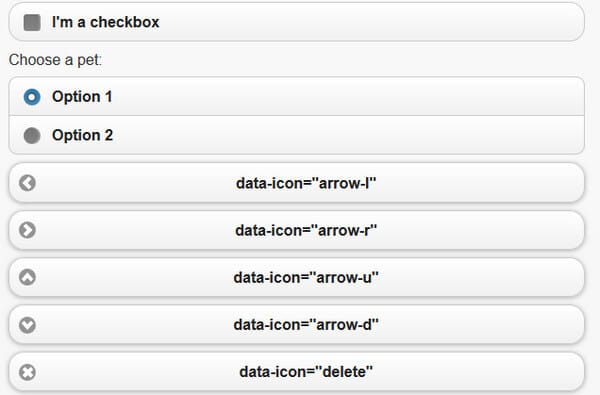Toggle the "I'm a checkbox" label
The image size is (600, 395).
click(x=105, y=22)
